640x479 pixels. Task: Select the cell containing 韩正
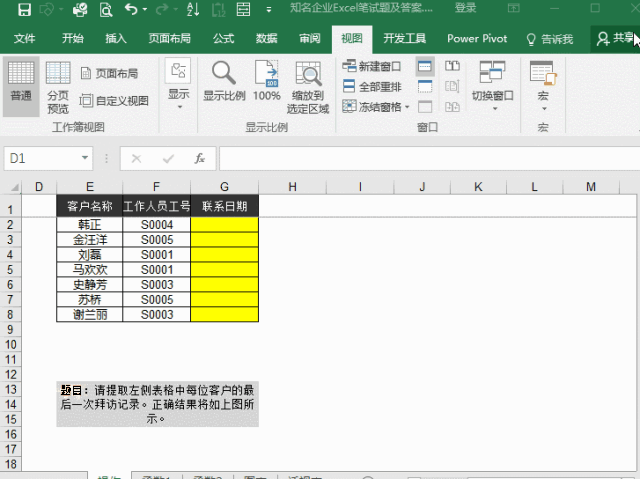90,224
